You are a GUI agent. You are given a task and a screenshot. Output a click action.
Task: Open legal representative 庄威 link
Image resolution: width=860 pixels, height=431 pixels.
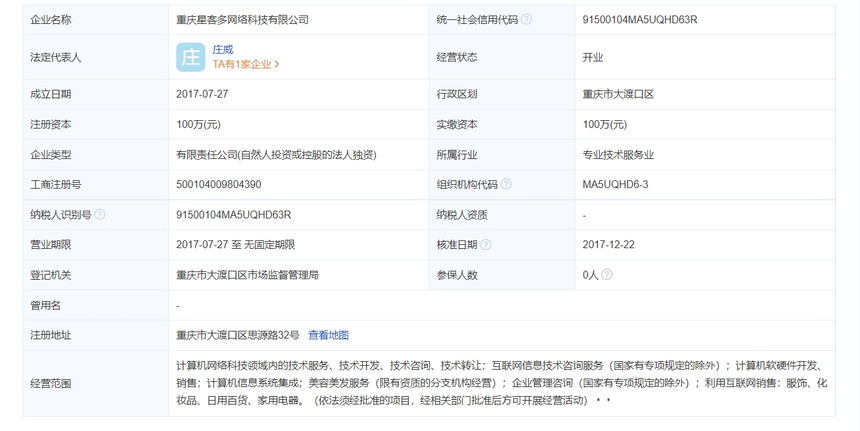(x=223, y=50)
